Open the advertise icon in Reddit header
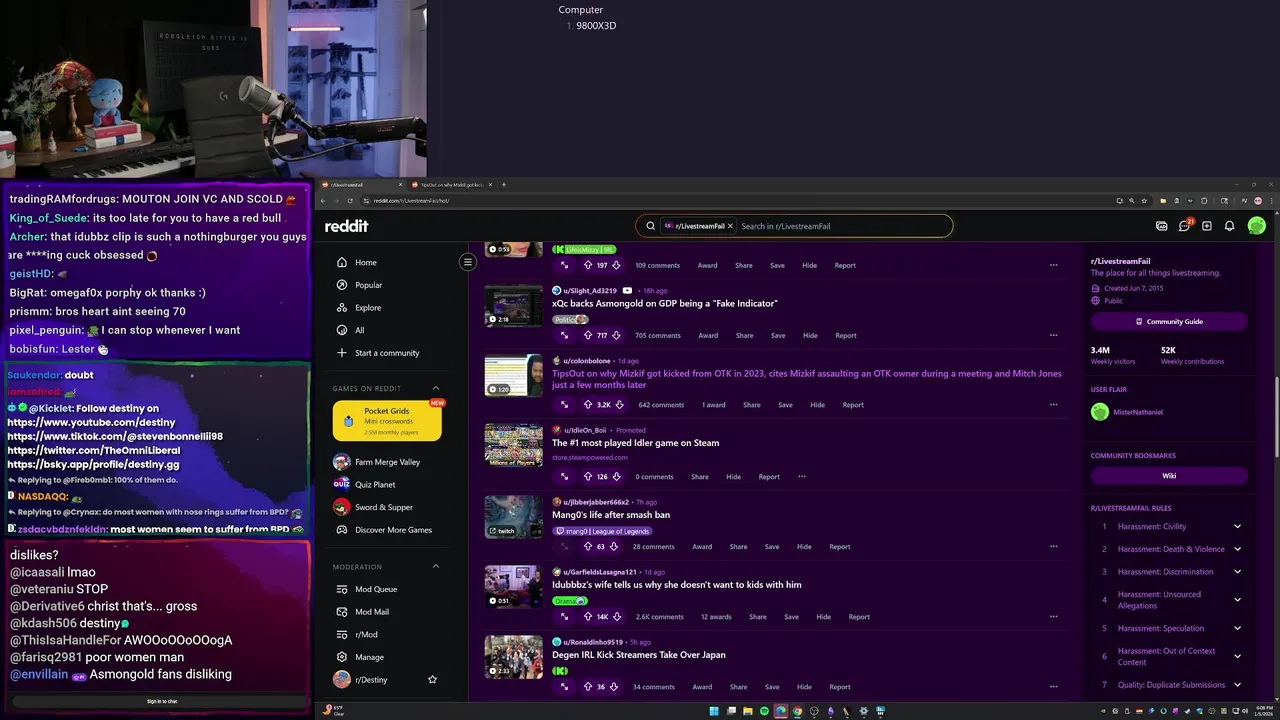 pyautogui.click(x=1161, y=226)
